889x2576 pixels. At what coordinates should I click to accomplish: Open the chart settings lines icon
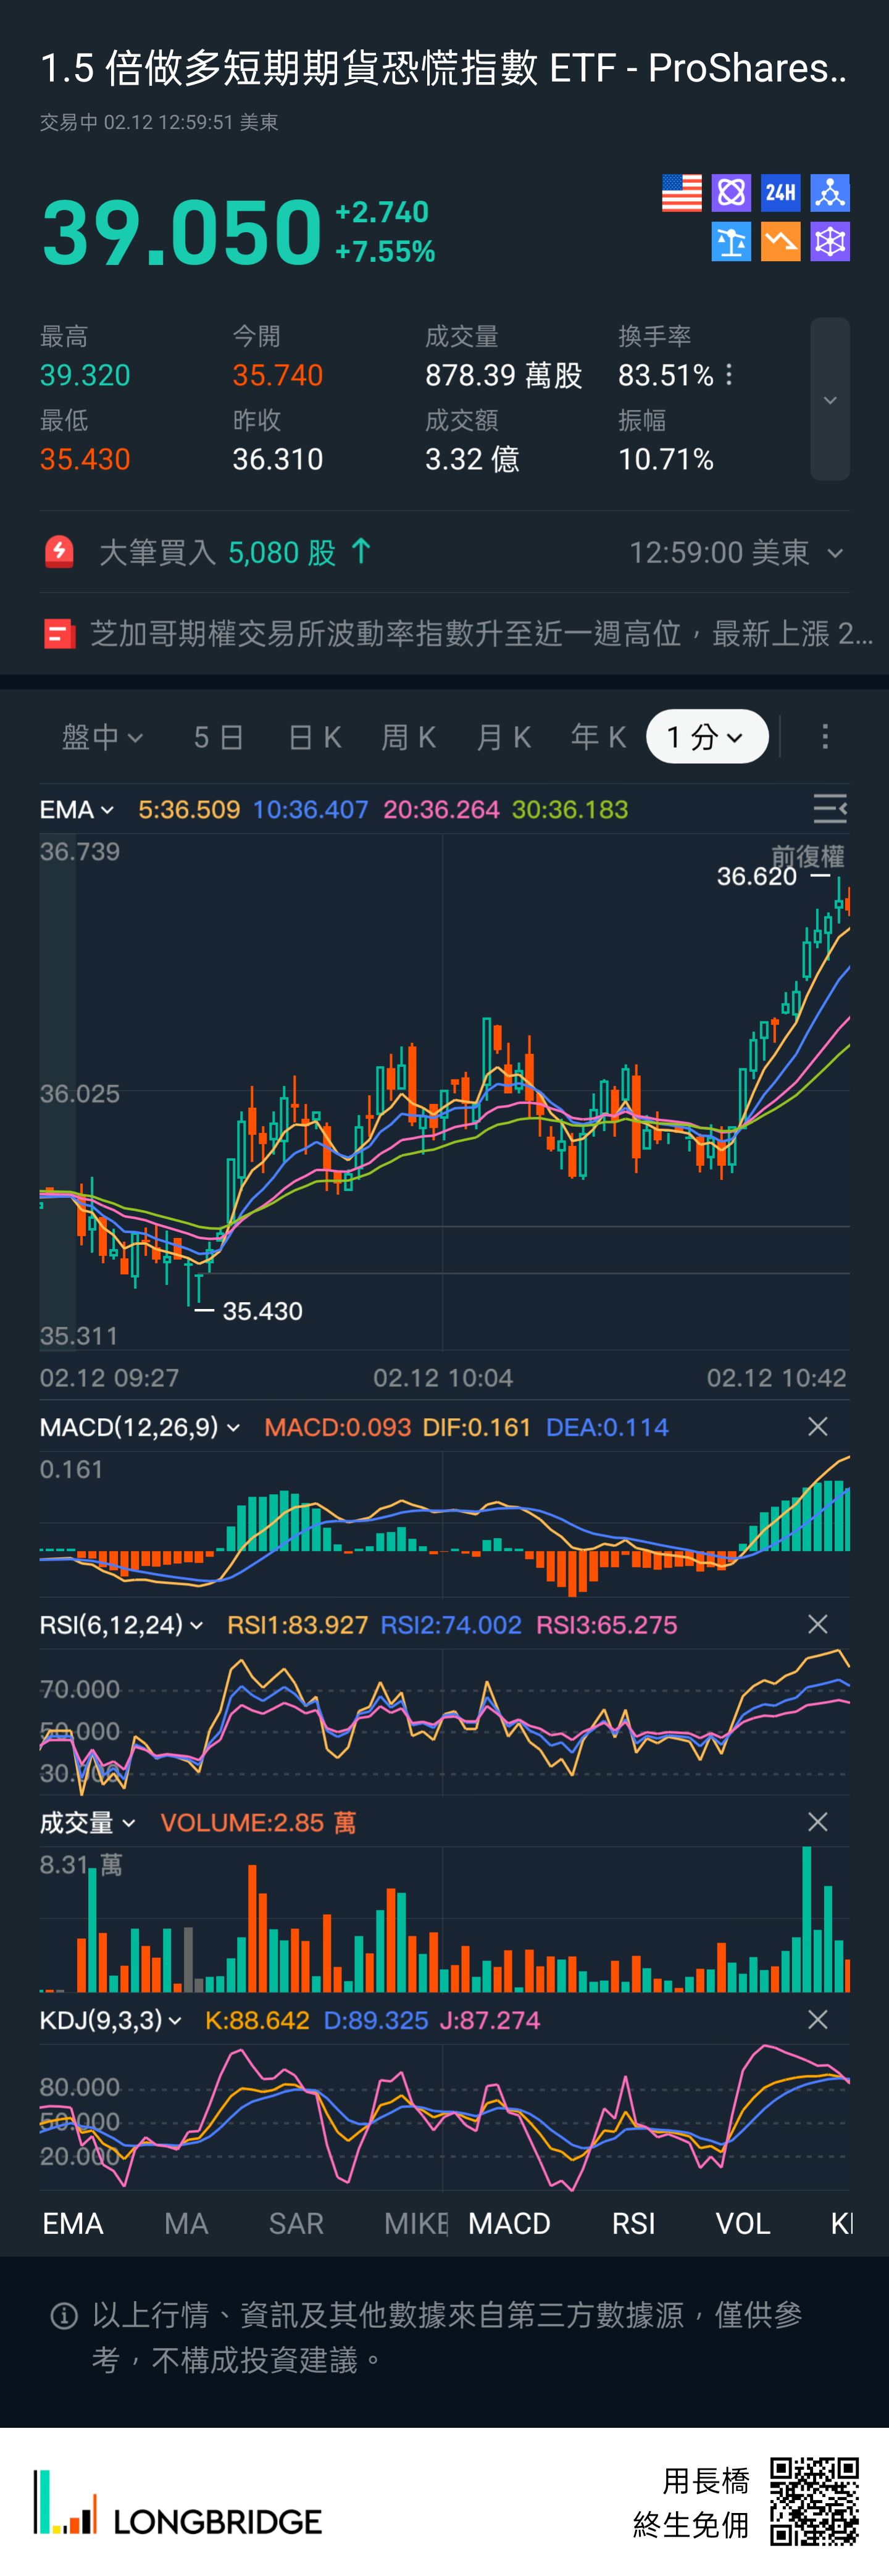pyautogui.click(x=829, y=809)
